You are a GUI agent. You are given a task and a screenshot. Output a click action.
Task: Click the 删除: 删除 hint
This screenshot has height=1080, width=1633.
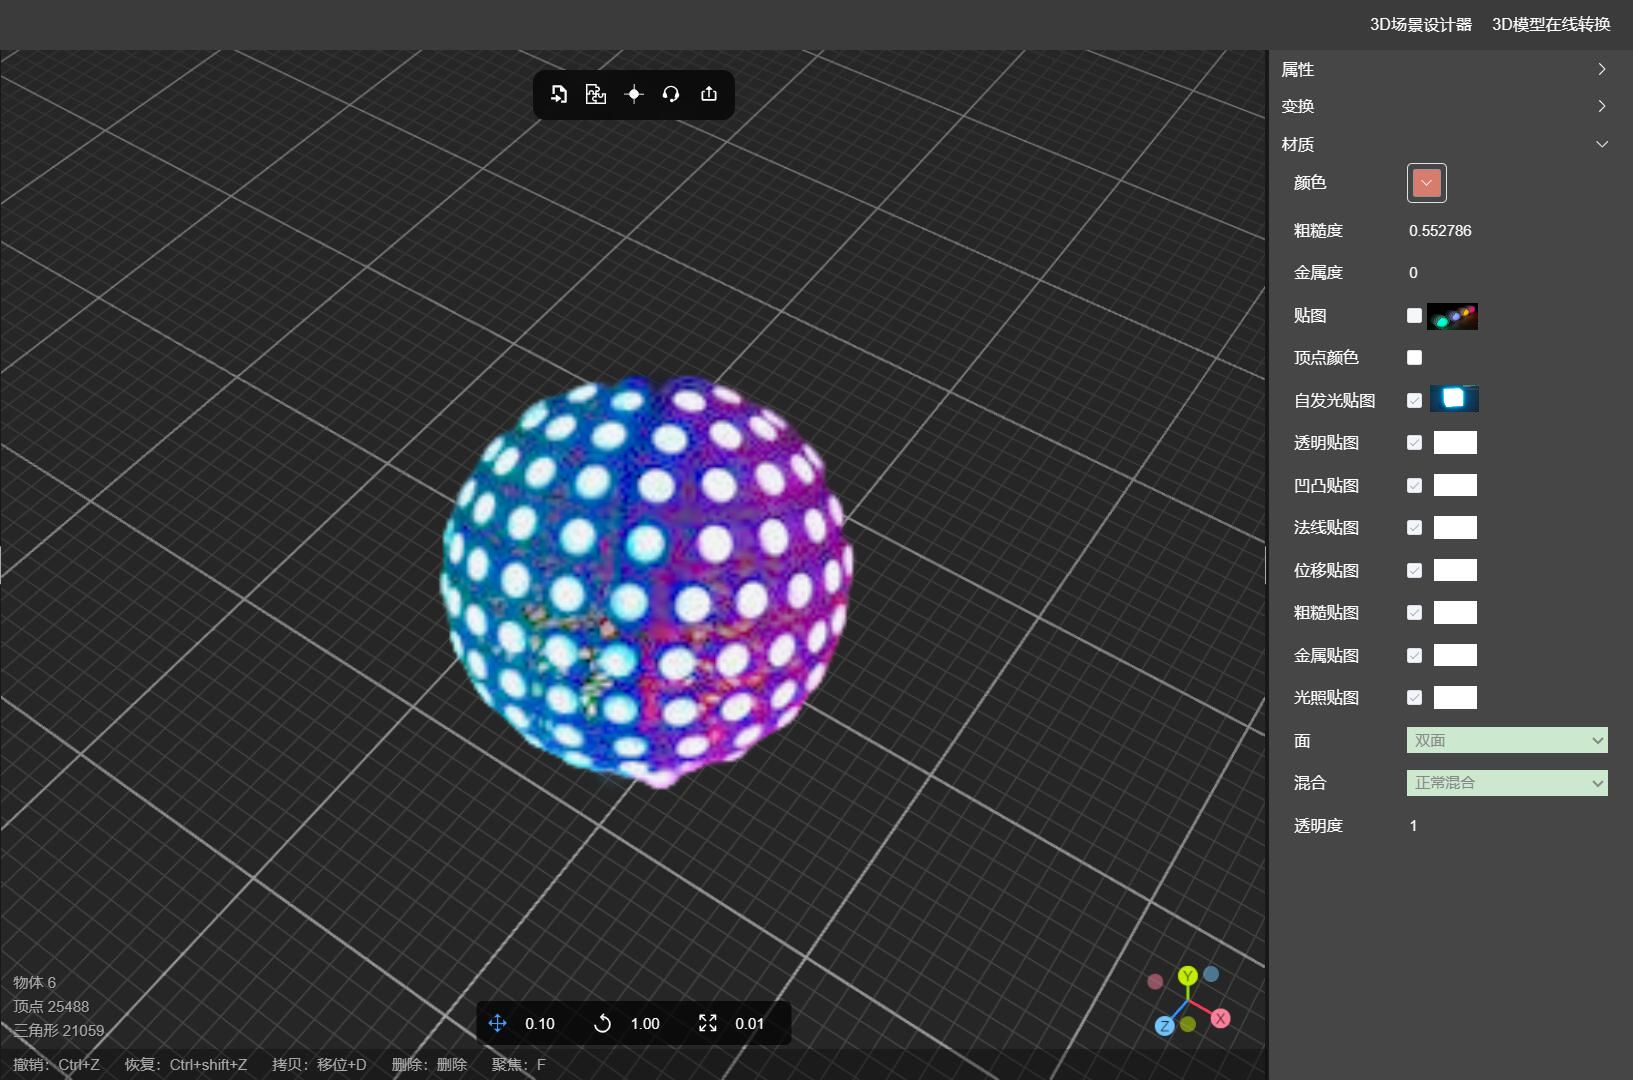coord(429,1064)
